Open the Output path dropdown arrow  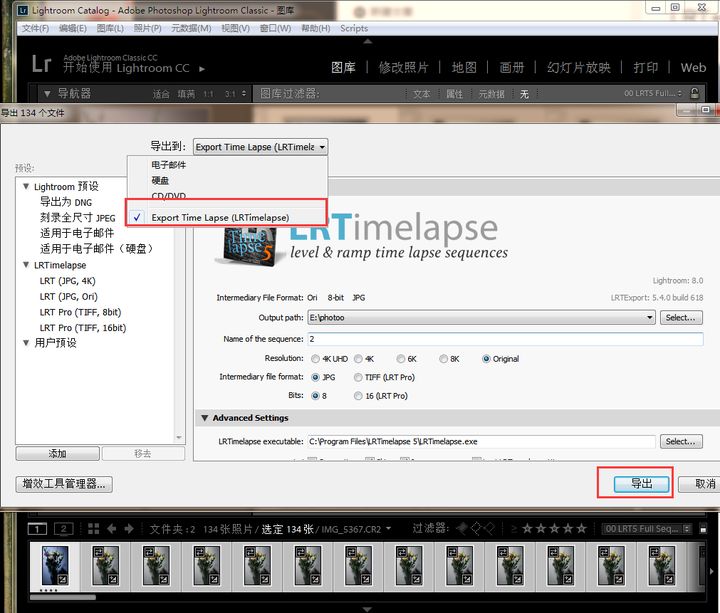[x=649, y=317]
